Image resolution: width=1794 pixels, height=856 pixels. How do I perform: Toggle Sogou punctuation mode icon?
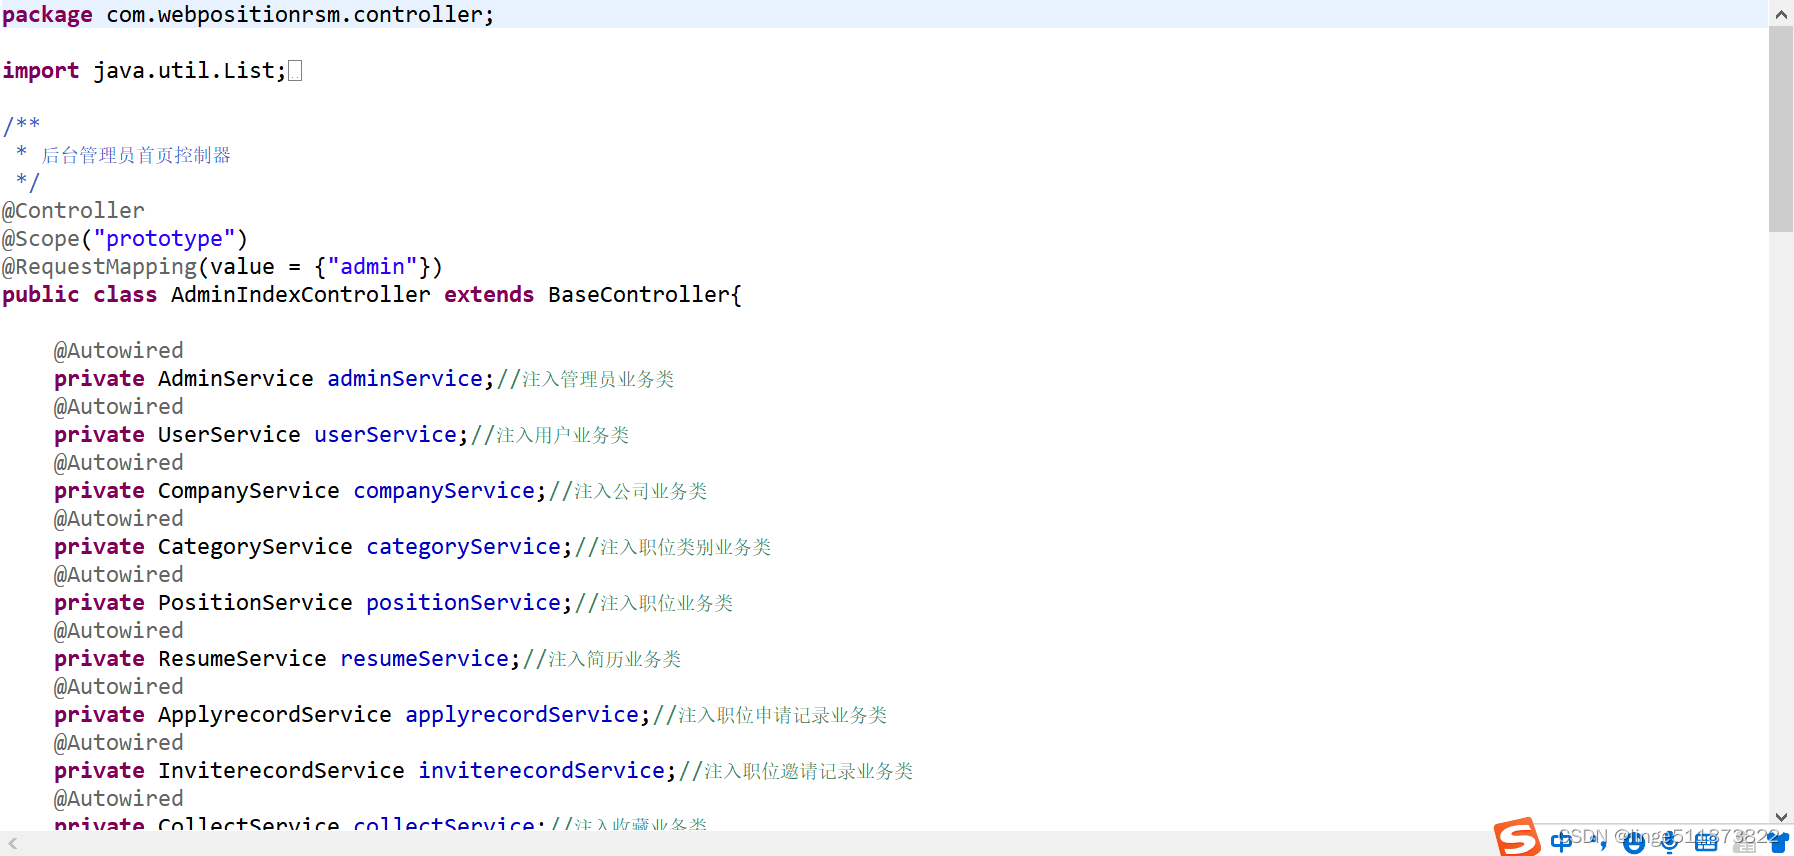point(1598,842)
